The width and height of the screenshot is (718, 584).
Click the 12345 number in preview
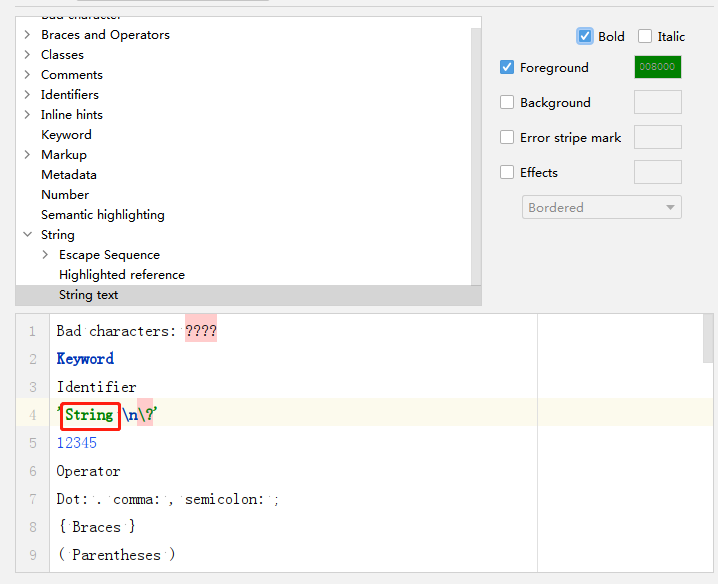(x=76, y=443)
